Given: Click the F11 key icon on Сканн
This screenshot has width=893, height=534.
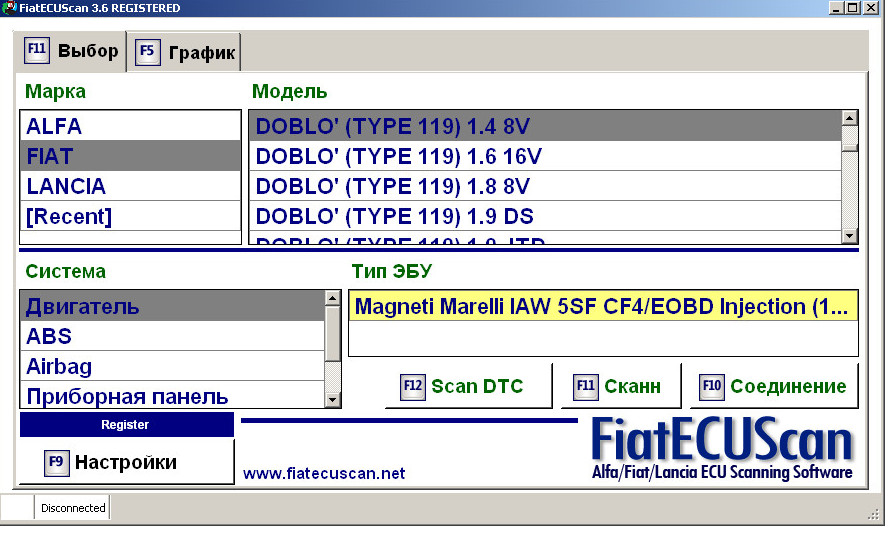Looking at the screenshot, I should 585,387.
